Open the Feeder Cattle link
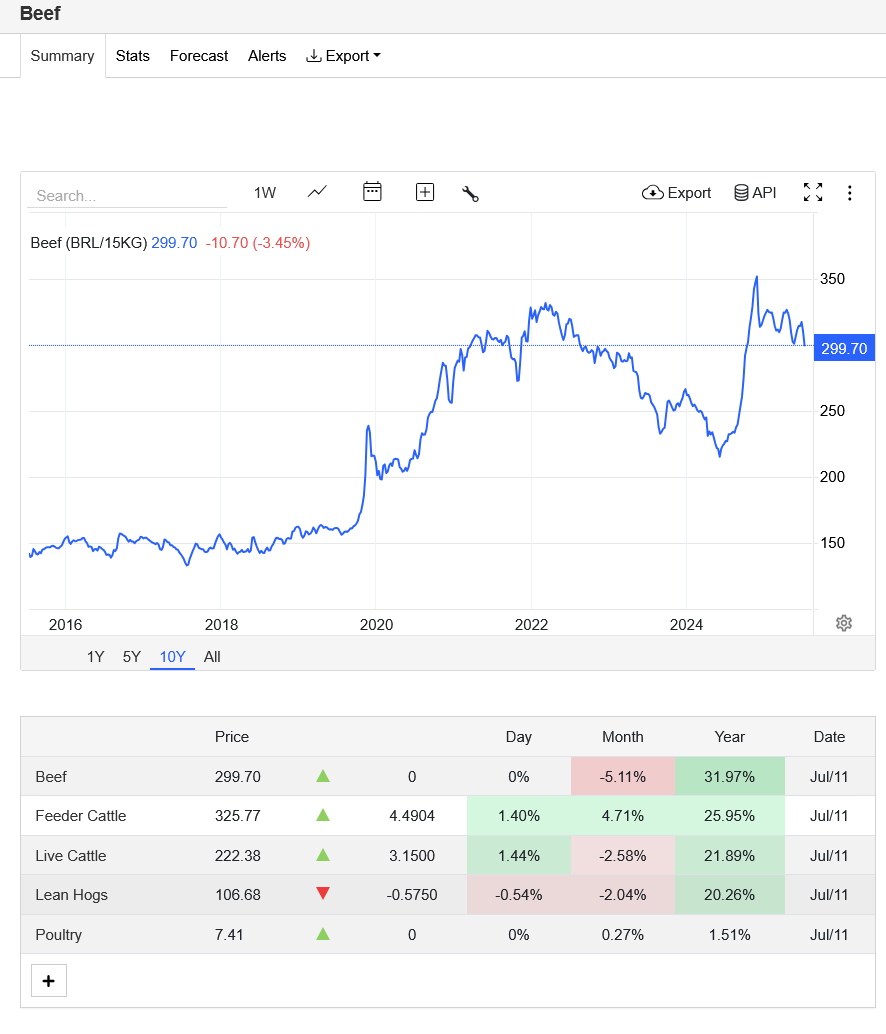Image resolution: width=886 pixels, height=1034 pixels. (81, 816)
